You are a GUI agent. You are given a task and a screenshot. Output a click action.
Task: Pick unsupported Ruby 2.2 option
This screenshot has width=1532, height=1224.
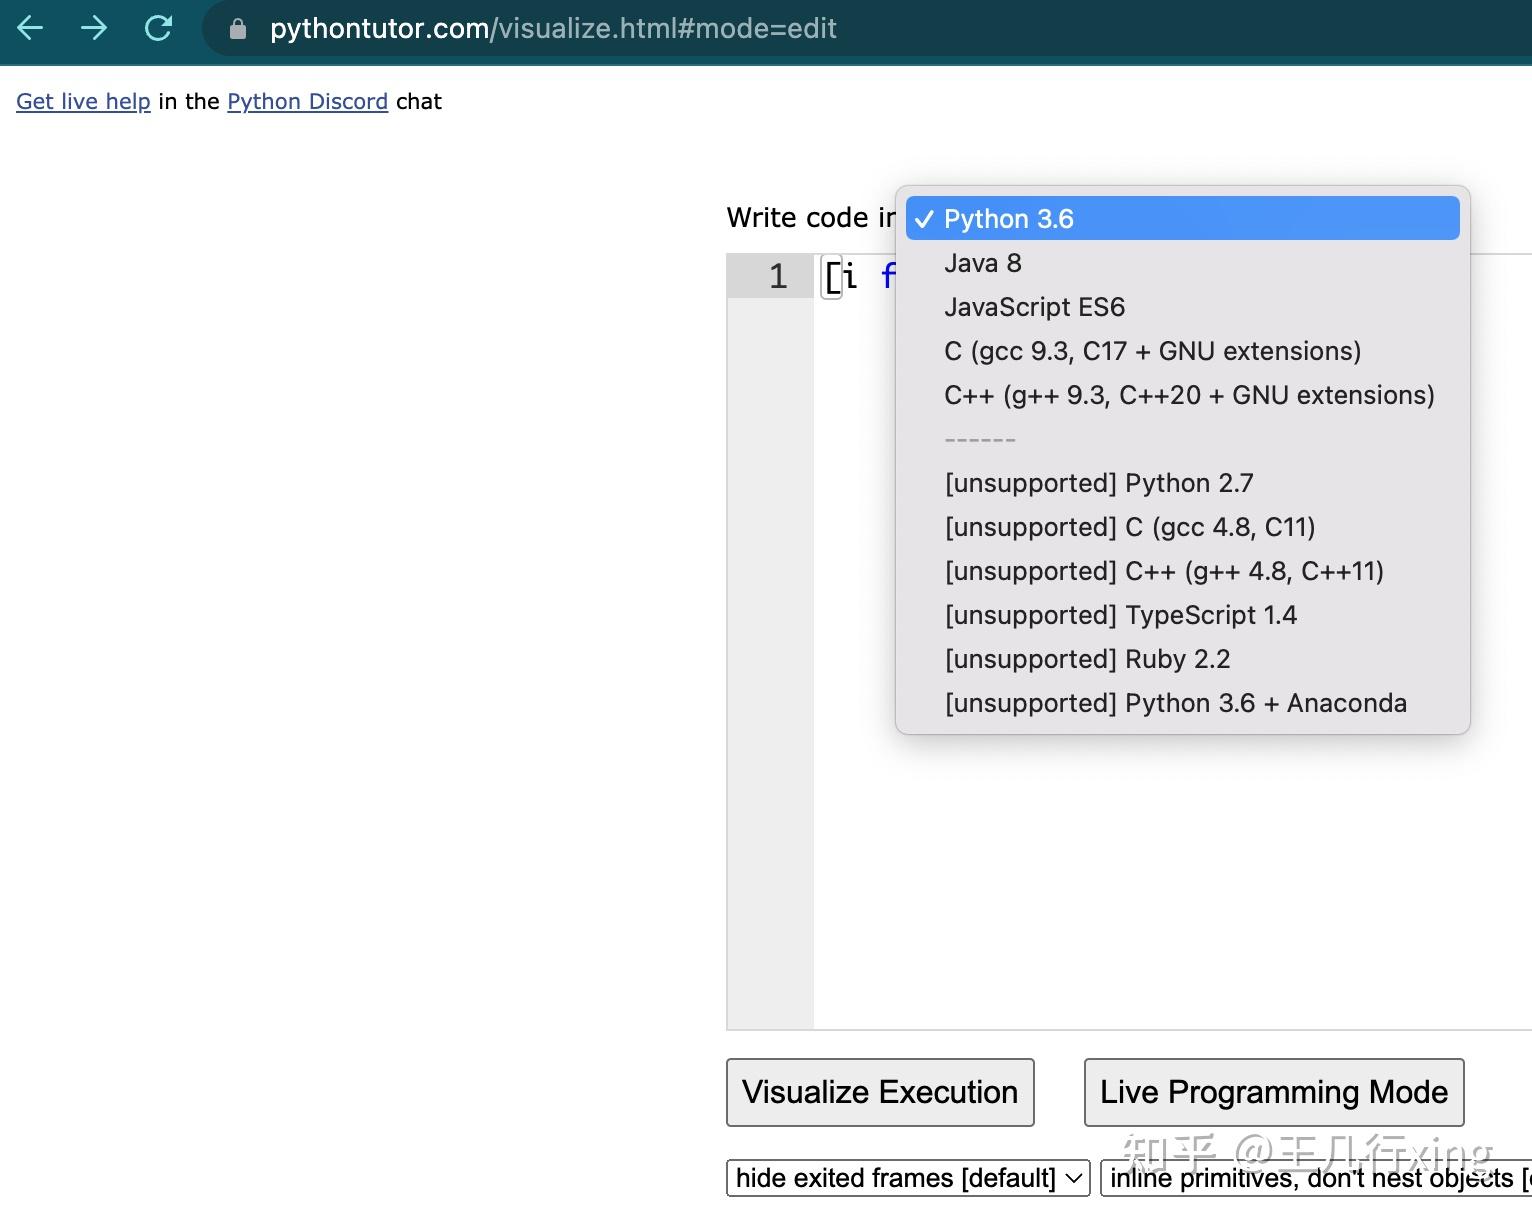pos(1087,659)
